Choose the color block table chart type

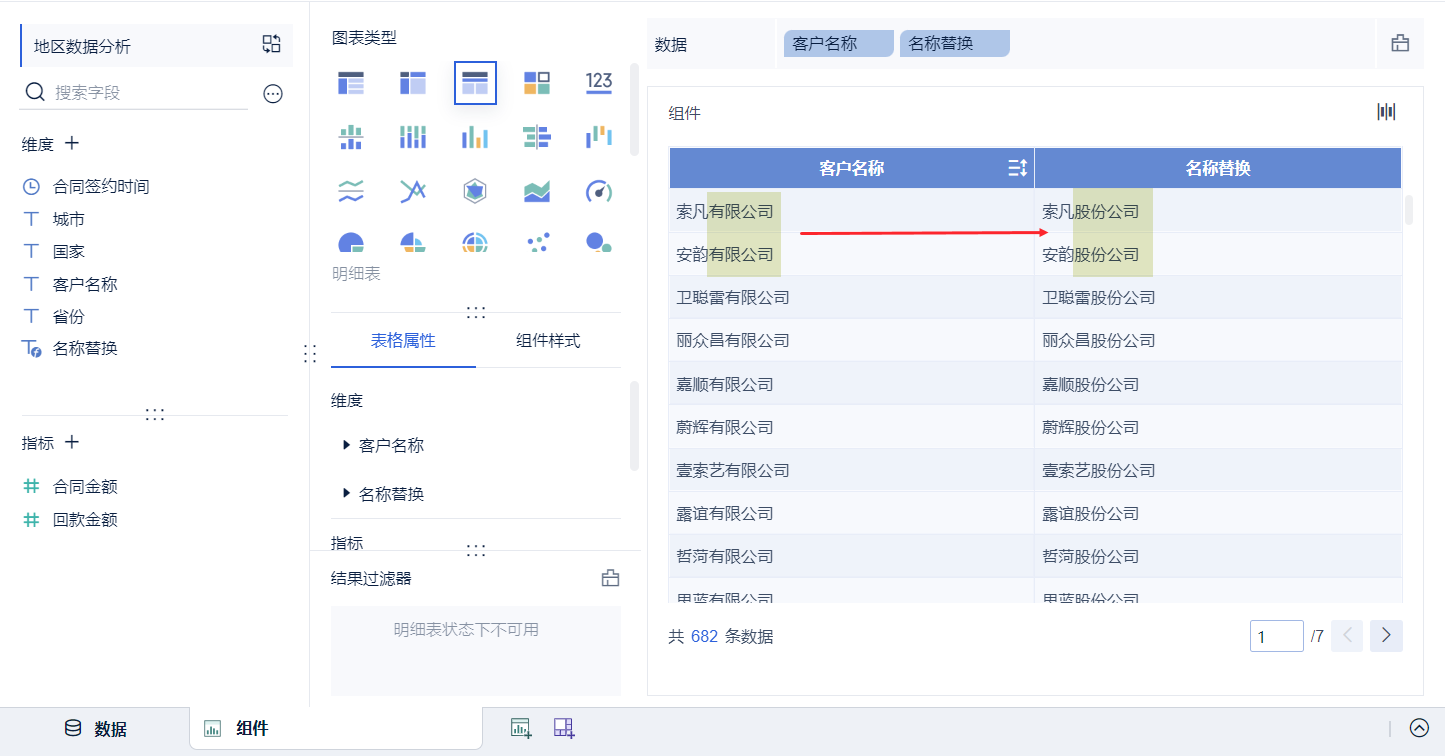coord(537,83)
